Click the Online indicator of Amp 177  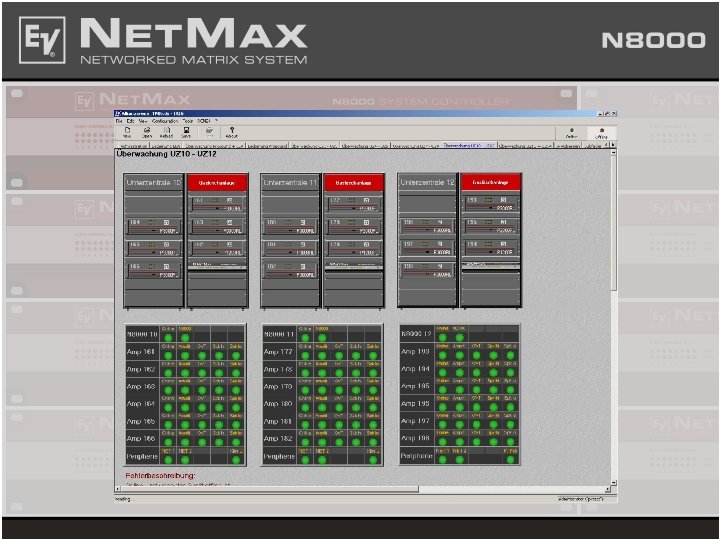[305, 355]
